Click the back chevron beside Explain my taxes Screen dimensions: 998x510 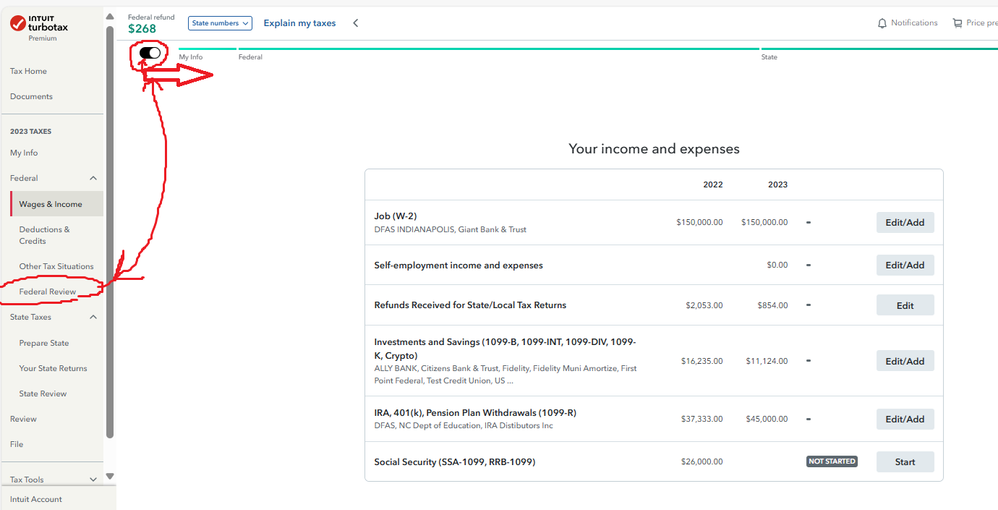click(x=355, y=23)
